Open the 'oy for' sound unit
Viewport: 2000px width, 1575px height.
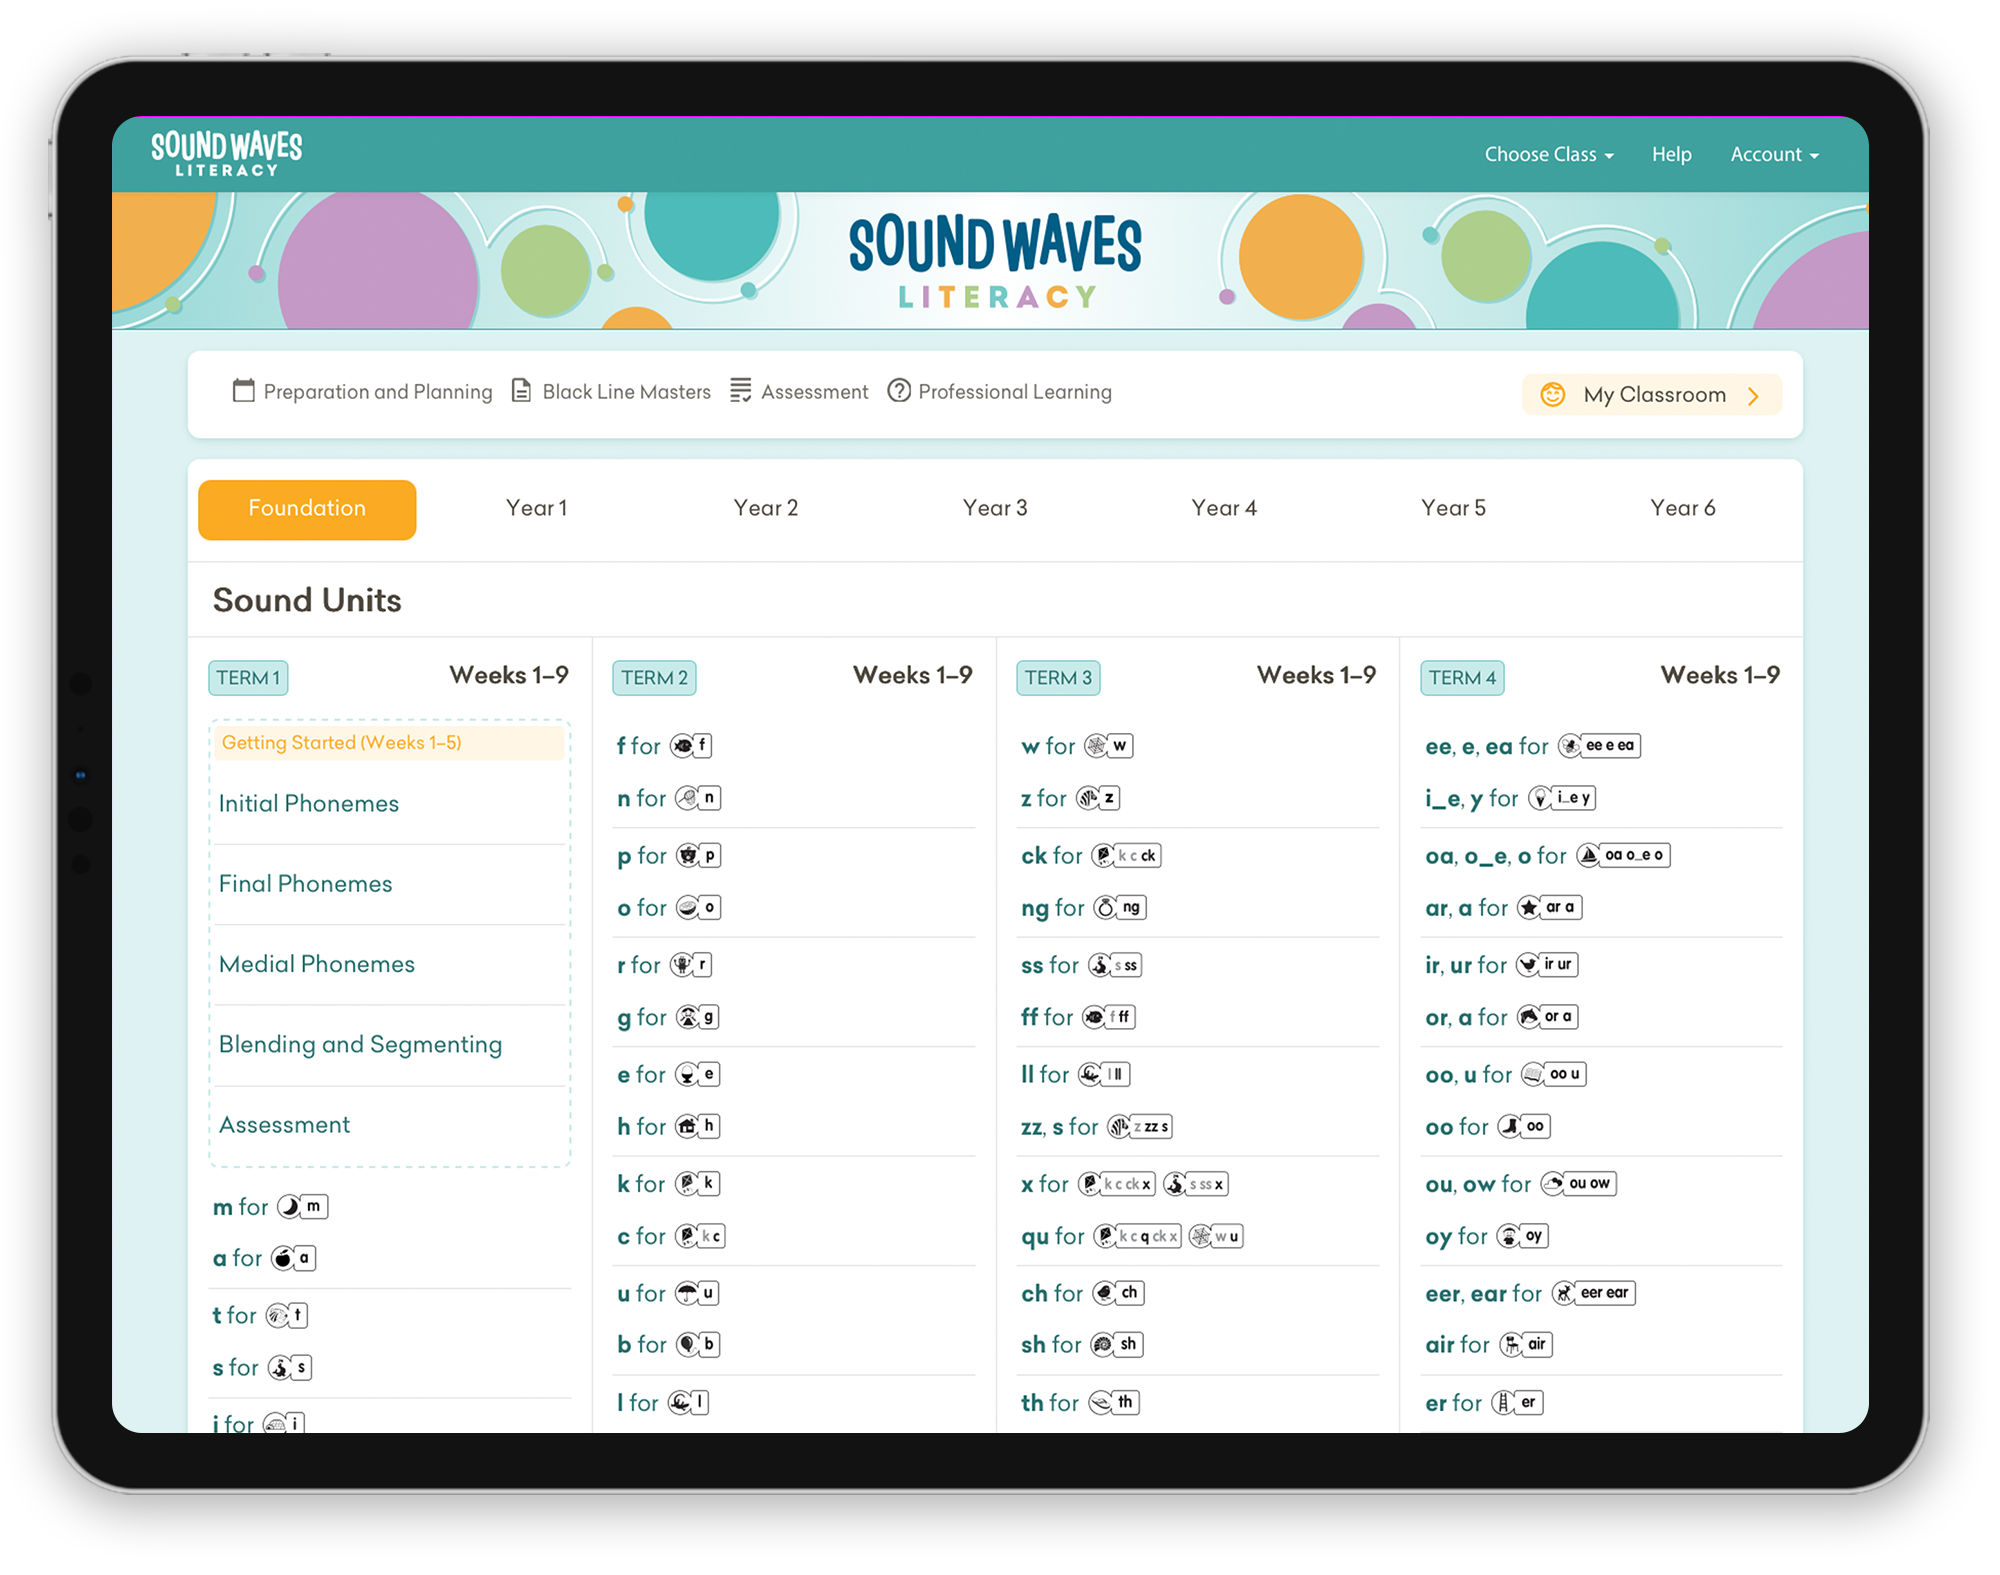[x=1487, y=1237]
